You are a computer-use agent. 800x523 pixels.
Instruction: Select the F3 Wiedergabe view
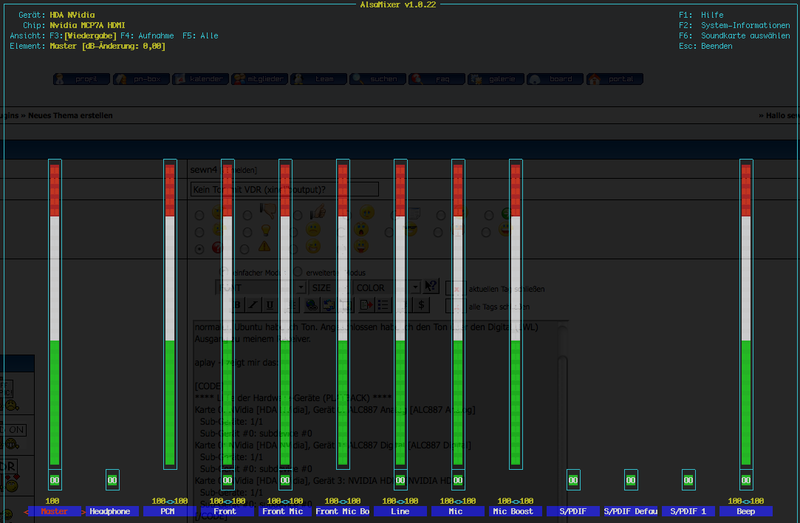[x=83, y=36]
